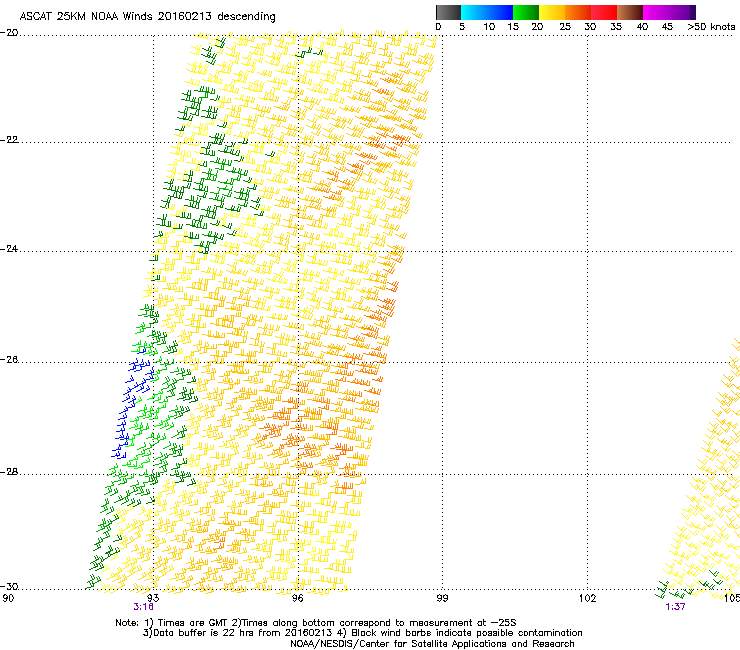Click the green 15-20 knots legend segment
Image resolution: width=740 pixels, height=650 pixels.
tap(526, 12)
